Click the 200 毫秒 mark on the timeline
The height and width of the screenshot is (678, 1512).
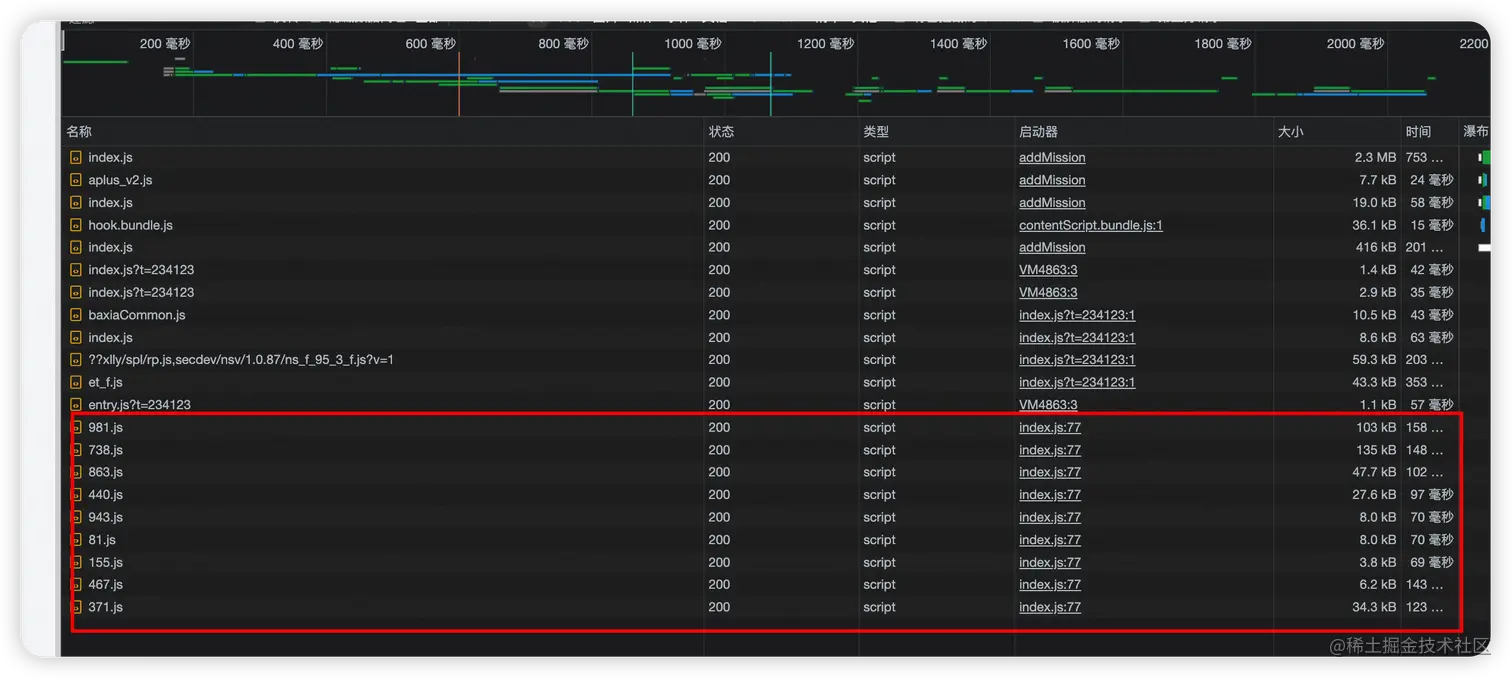point(165,44)
